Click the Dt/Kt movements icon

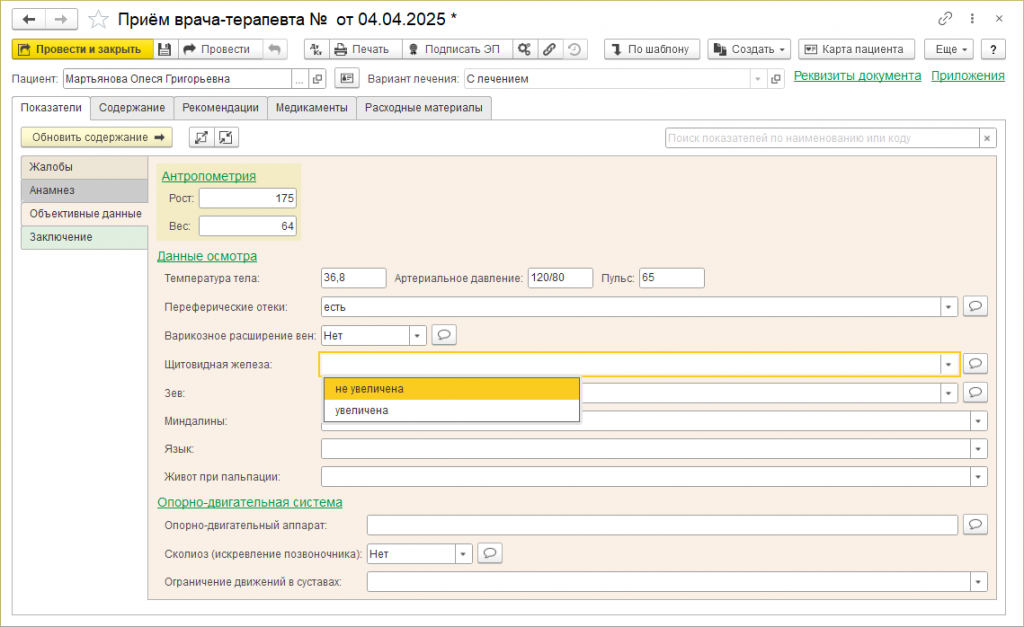tap(316, 49)
